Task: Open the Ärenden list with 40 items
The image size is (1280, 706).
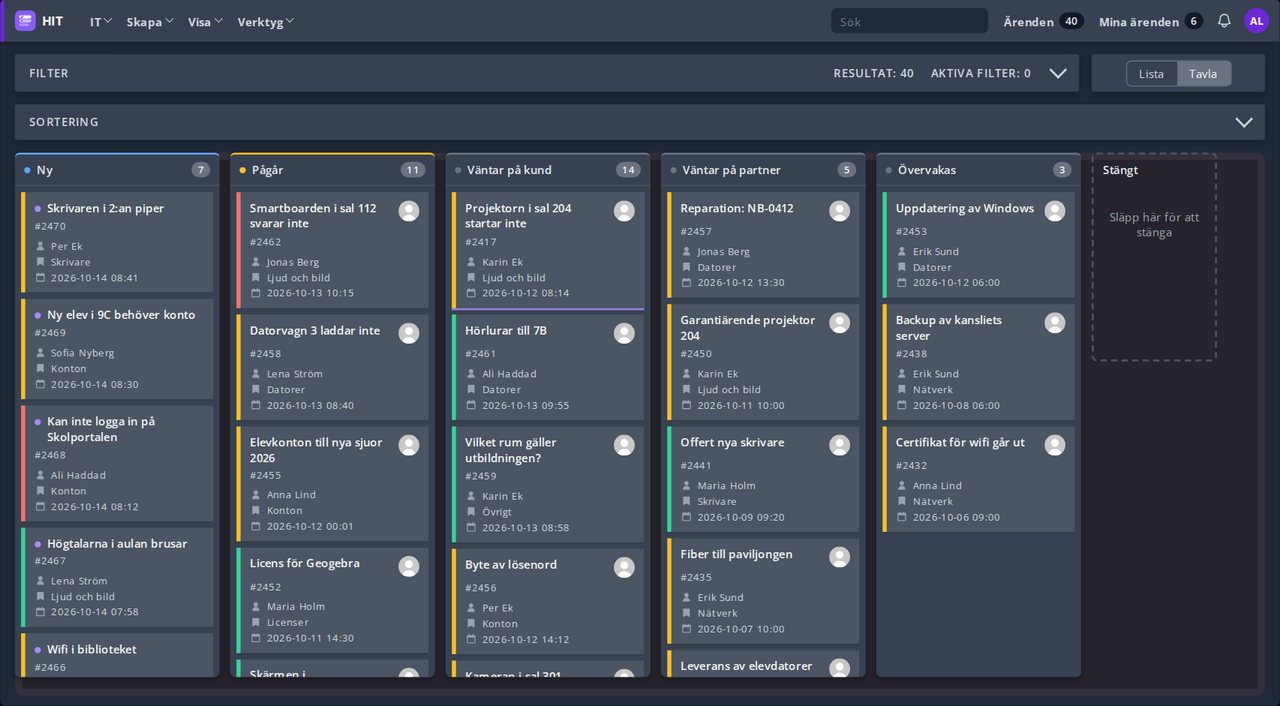Action: point(1043,21)
